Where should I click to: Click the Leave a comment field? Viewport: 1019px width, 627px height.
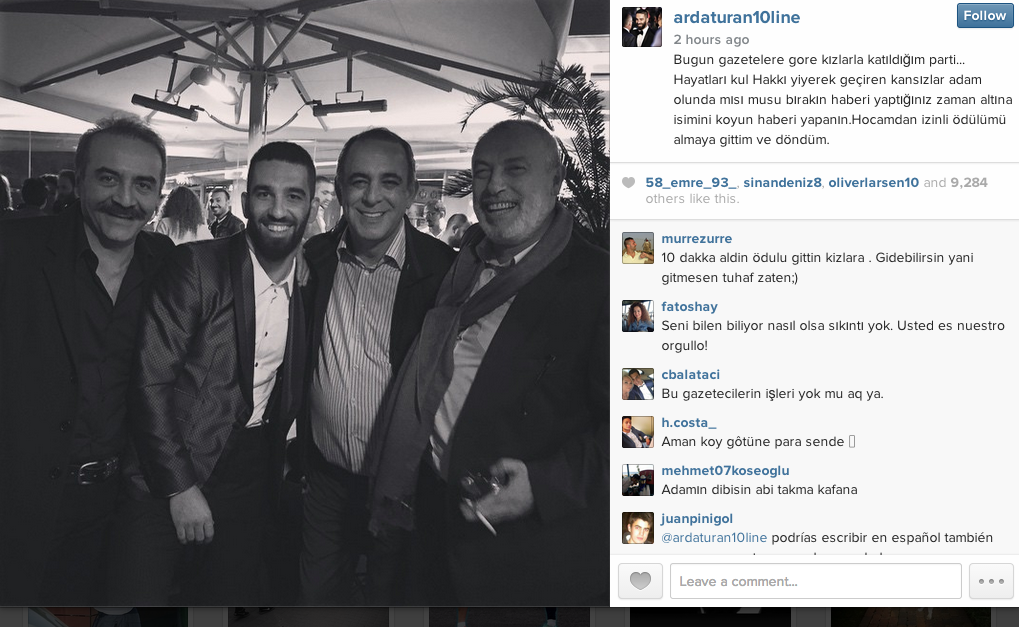click(x=816, y=581)
